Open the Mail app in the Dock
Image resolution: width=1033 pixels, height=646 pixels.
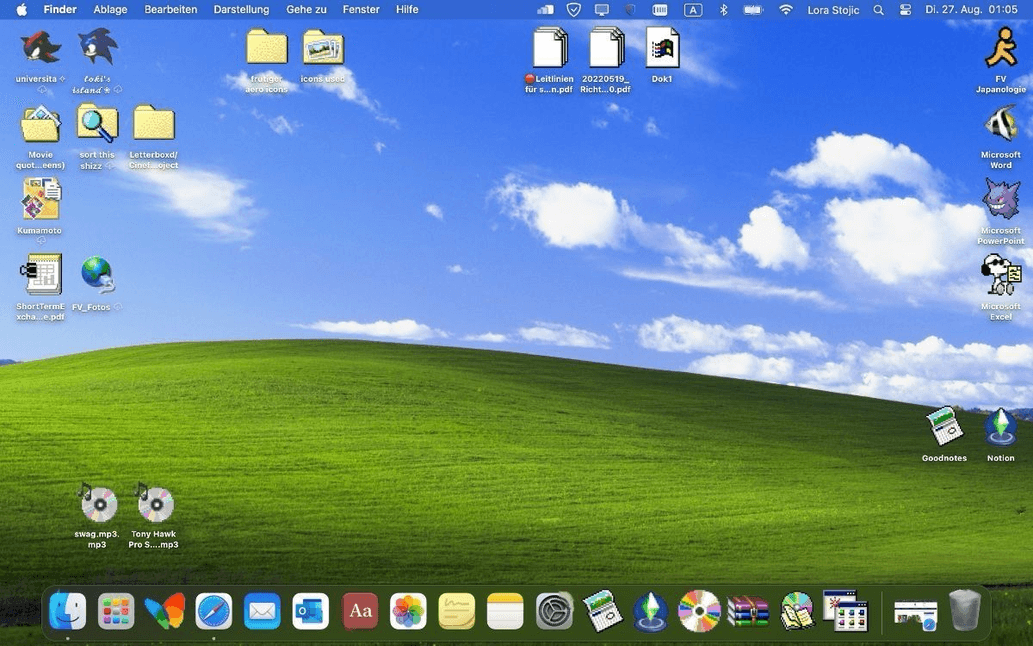pyautogui.click(x=262, y=611)
